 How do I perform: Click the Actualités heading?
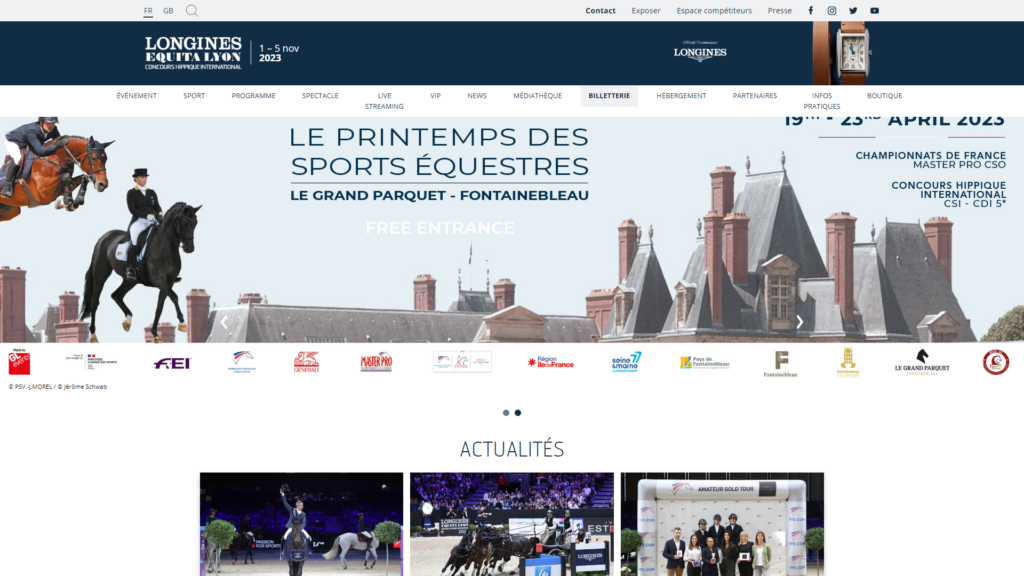[x=512, y=449]
